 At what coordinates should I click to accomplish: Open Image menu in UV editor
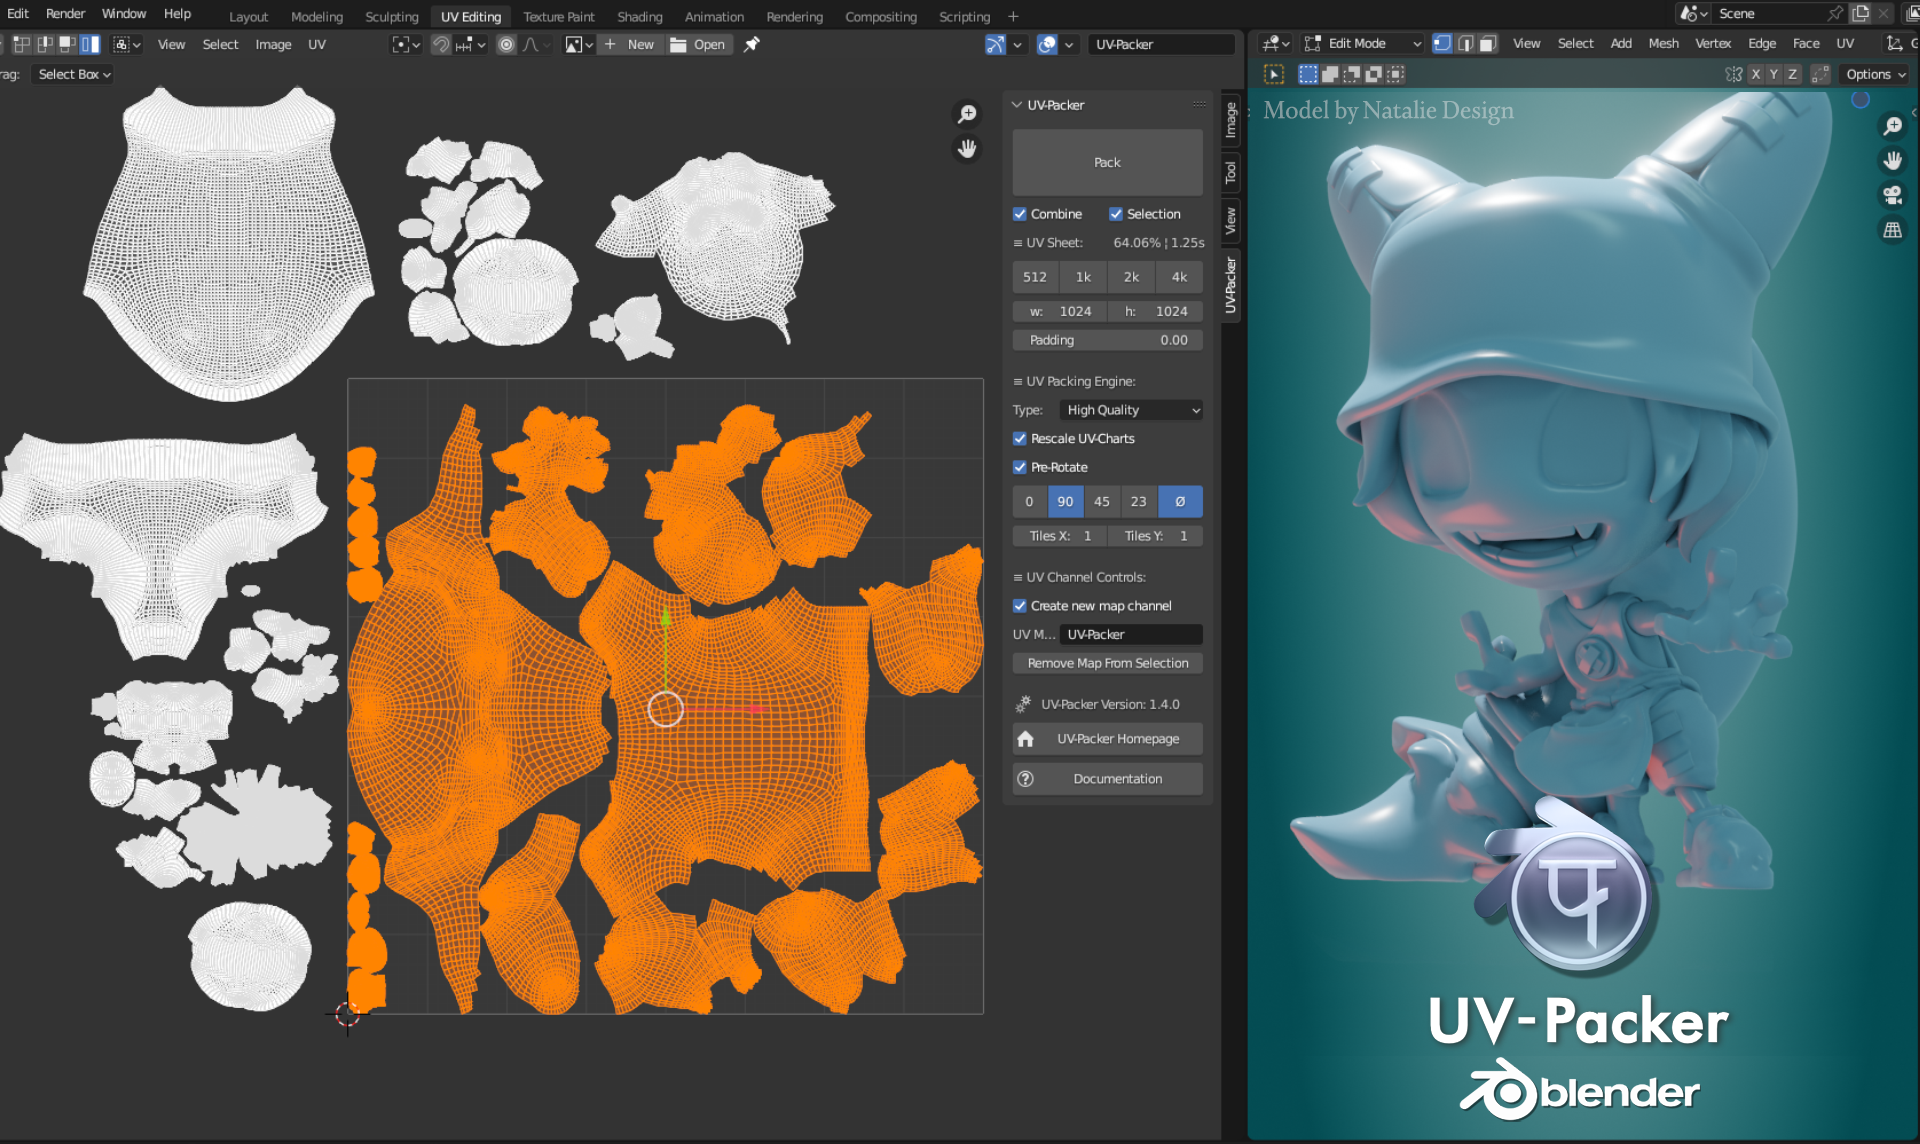coord(273,44)
